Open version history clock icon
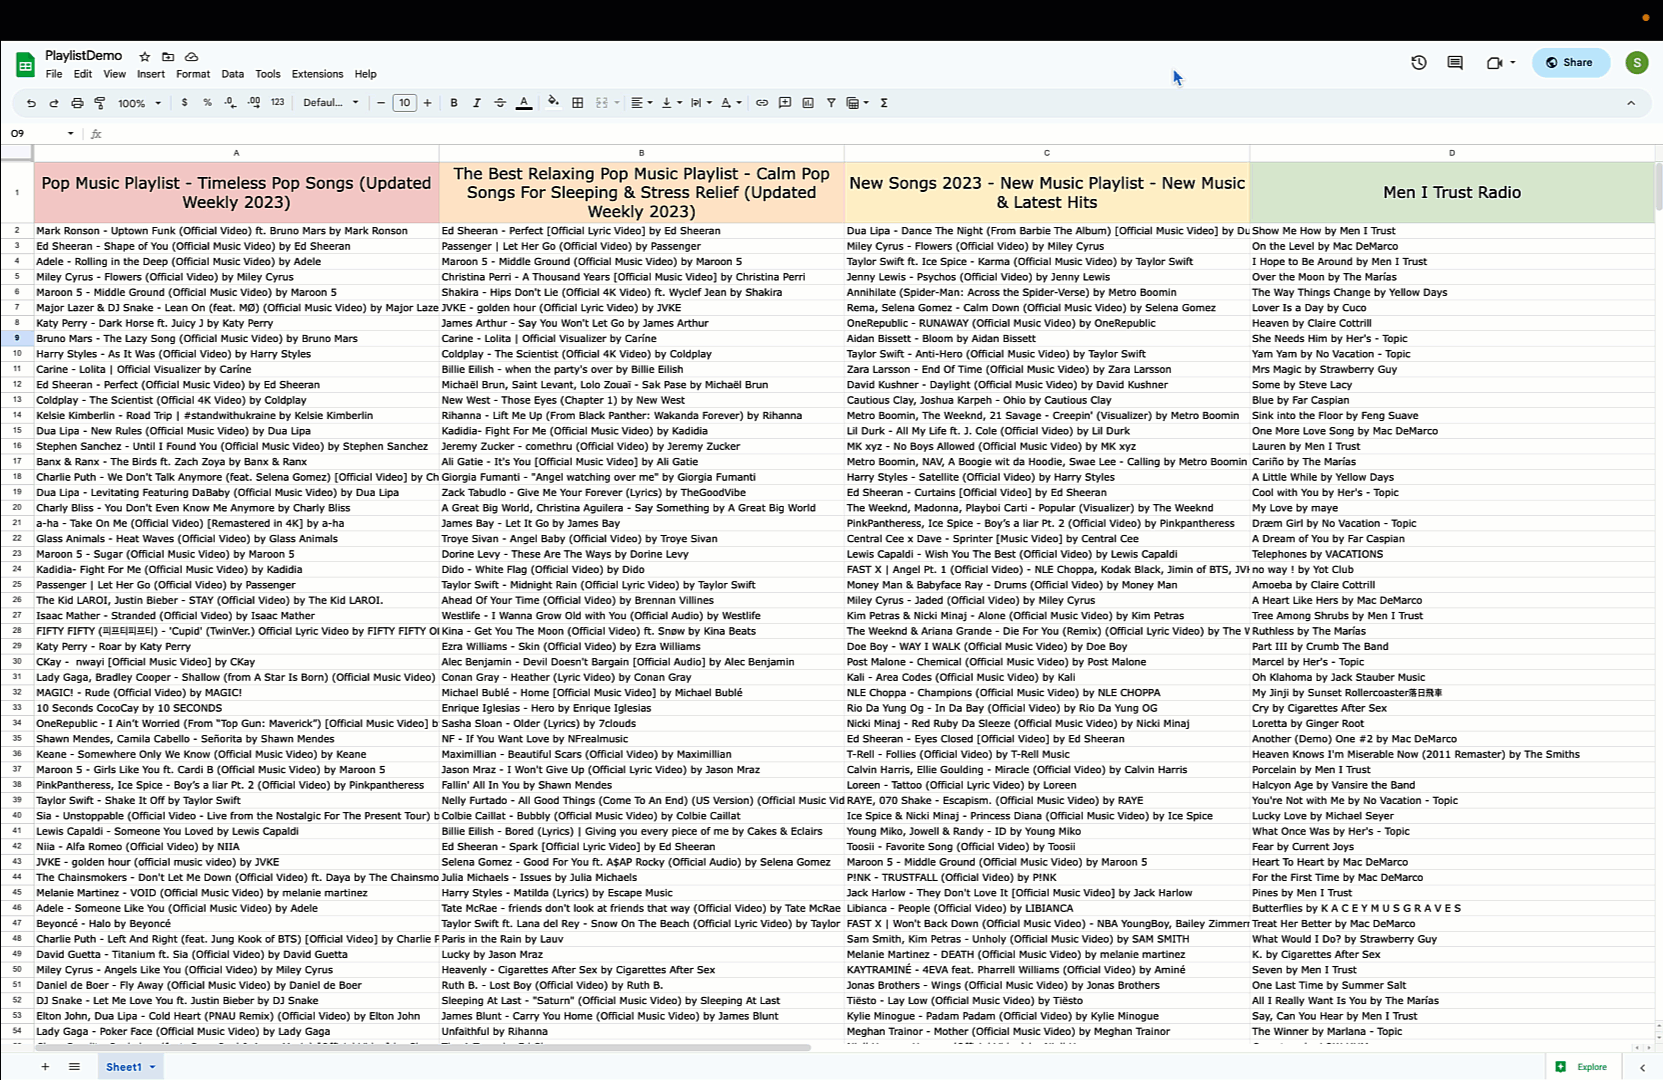Screen dimensions: 1663x1080 click(x=1418, y=63)
